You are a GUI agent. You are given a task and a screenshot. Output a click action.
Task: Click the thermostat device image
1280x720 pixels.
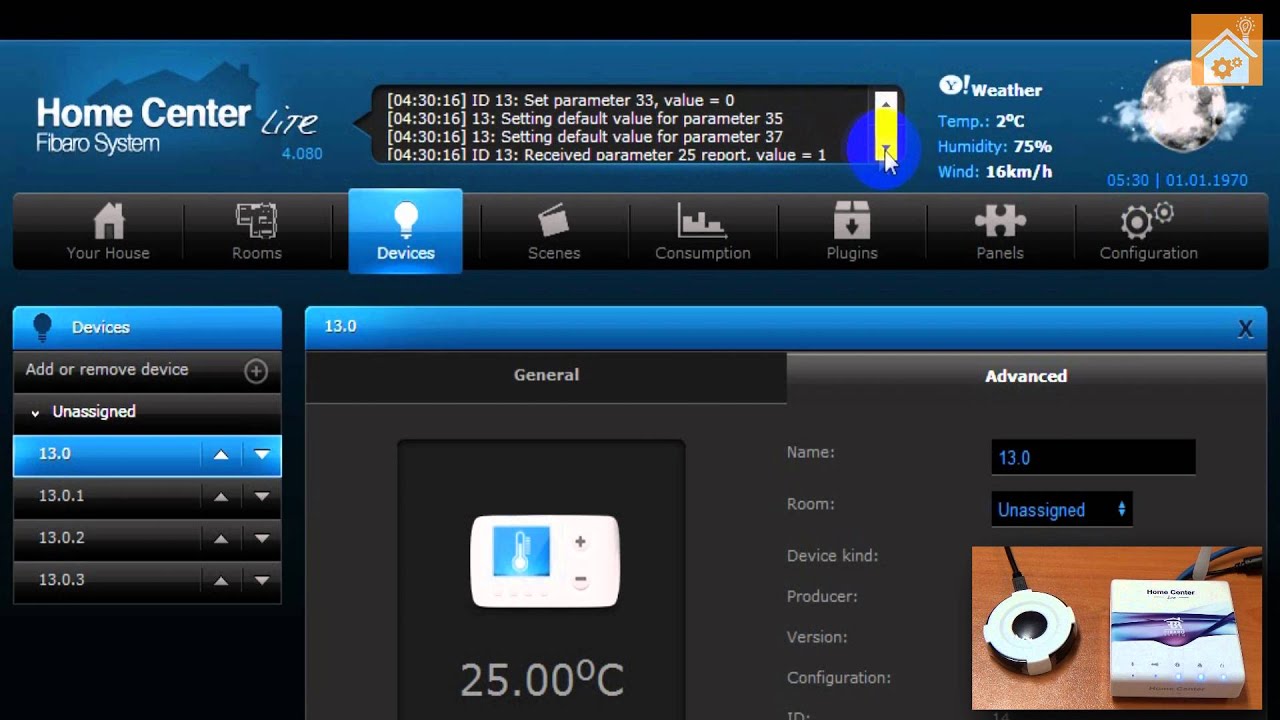545,561
